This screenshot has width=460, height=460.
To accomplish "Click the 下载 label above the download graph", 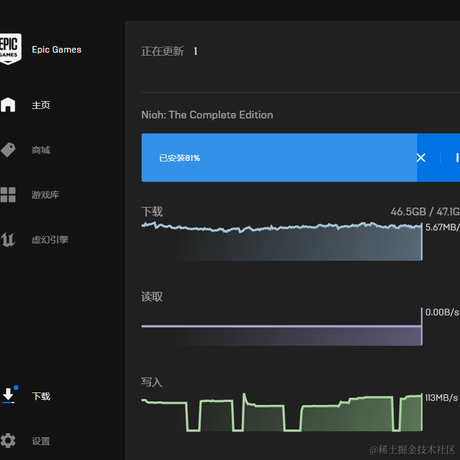I will (152, 212).
